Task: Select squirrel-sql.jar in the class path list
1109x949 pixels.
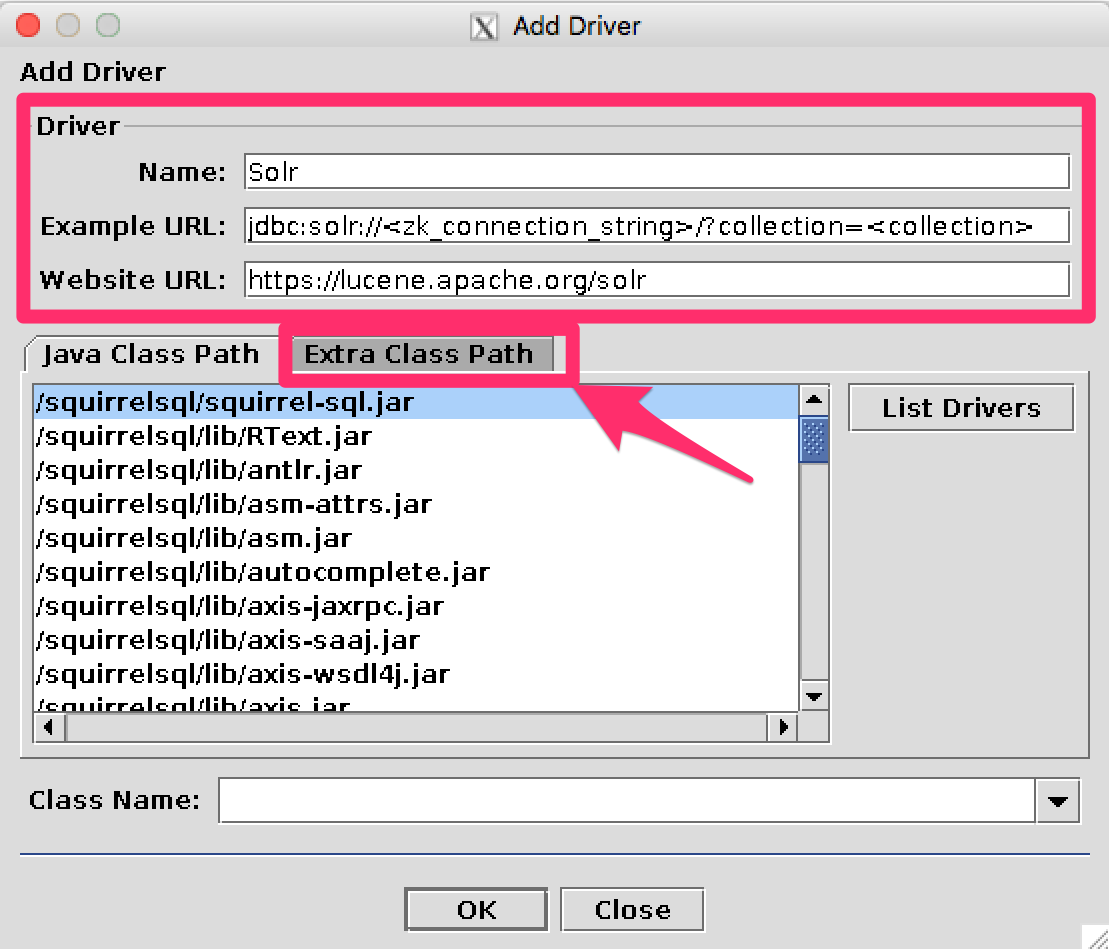Action: click(x=224, y=403)
